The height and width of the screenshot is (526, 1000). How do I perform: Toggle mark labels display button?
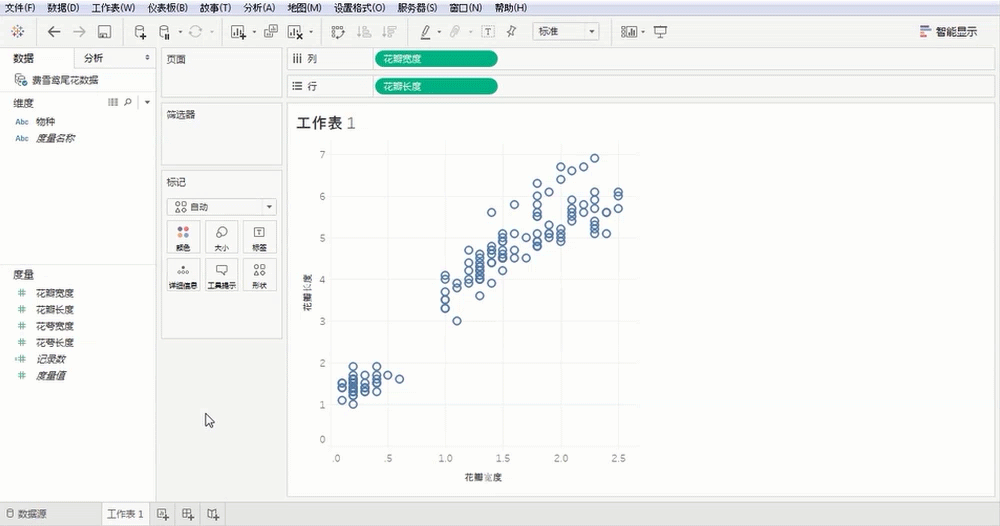click(x=488, y=32)
